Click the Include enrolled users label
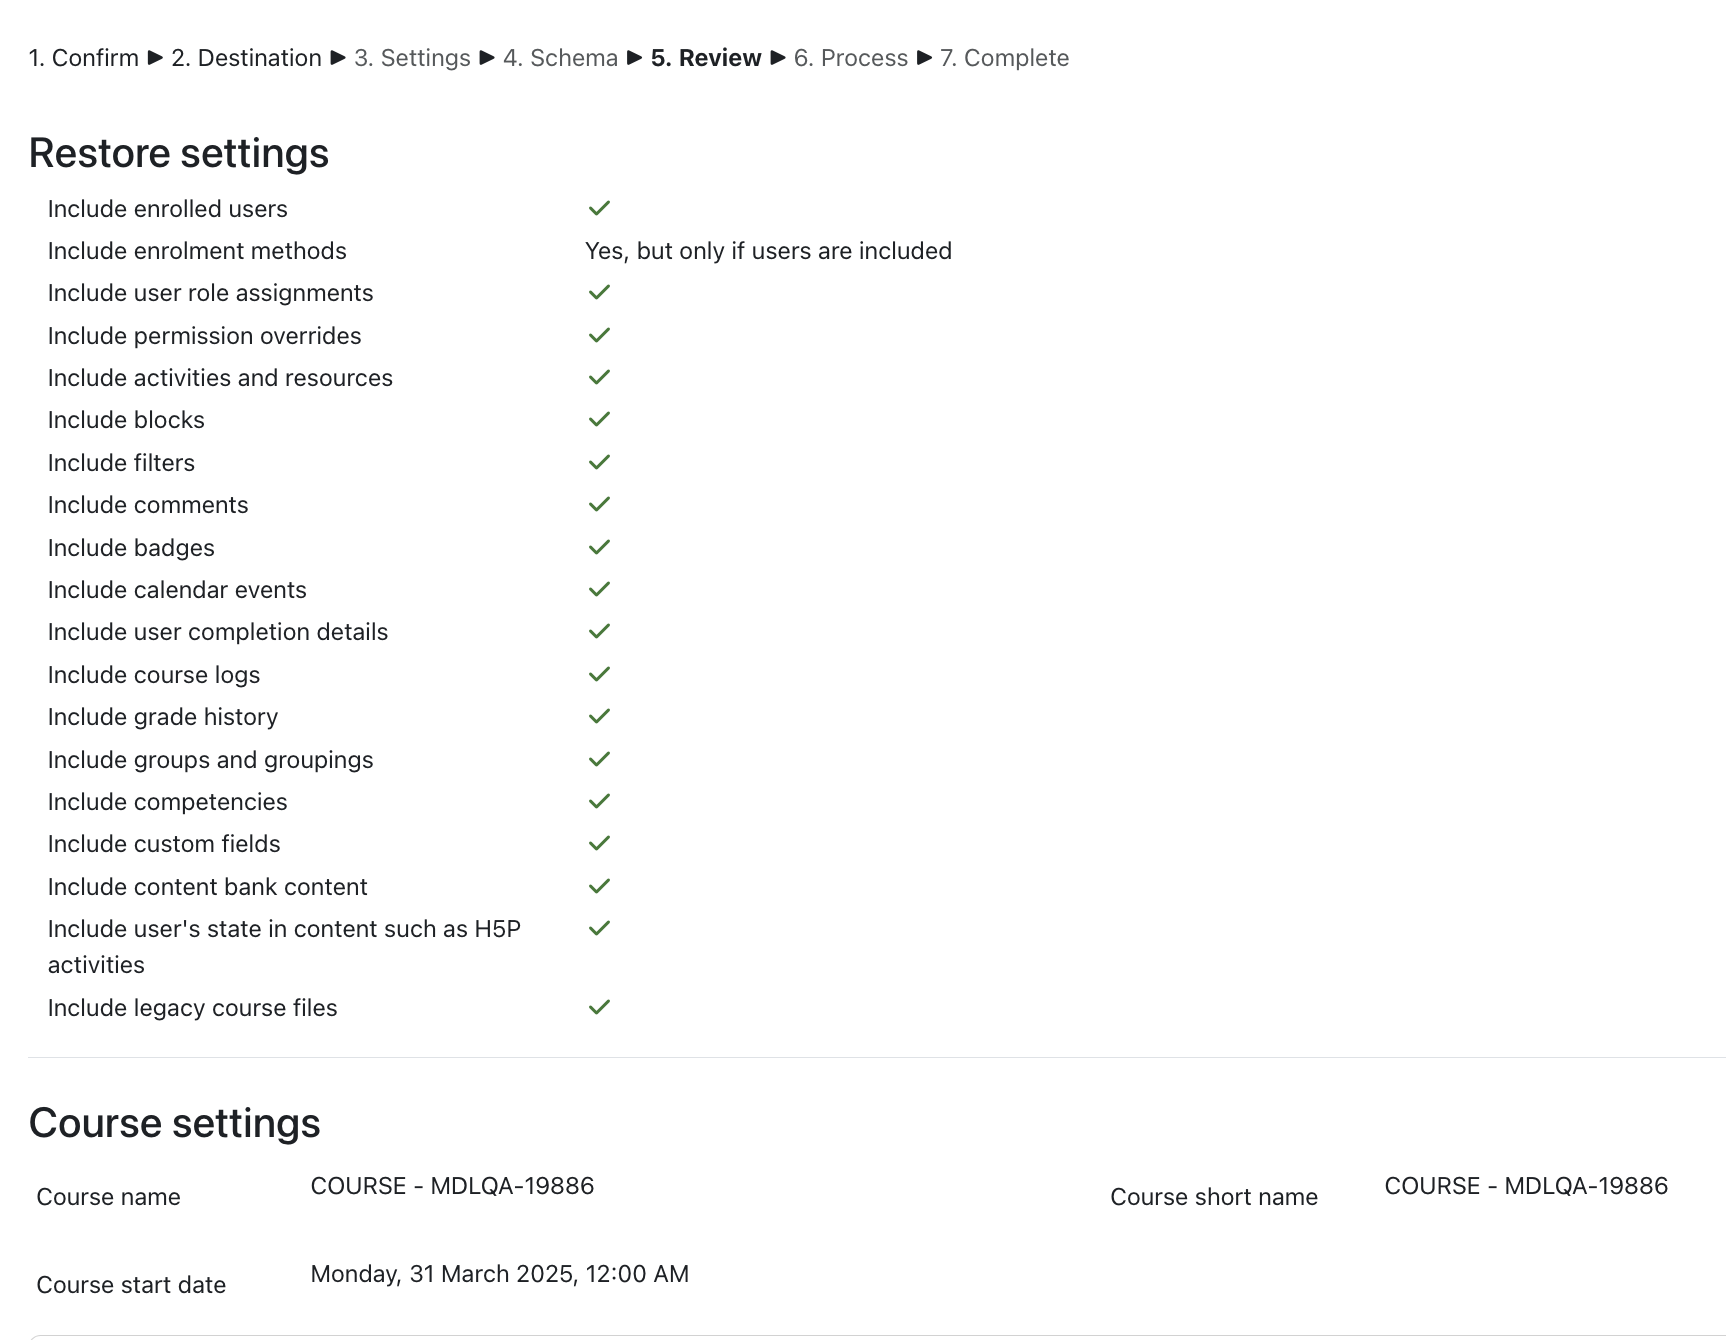Viewport: 1726px width, 1340px height. tap(168, 209)
